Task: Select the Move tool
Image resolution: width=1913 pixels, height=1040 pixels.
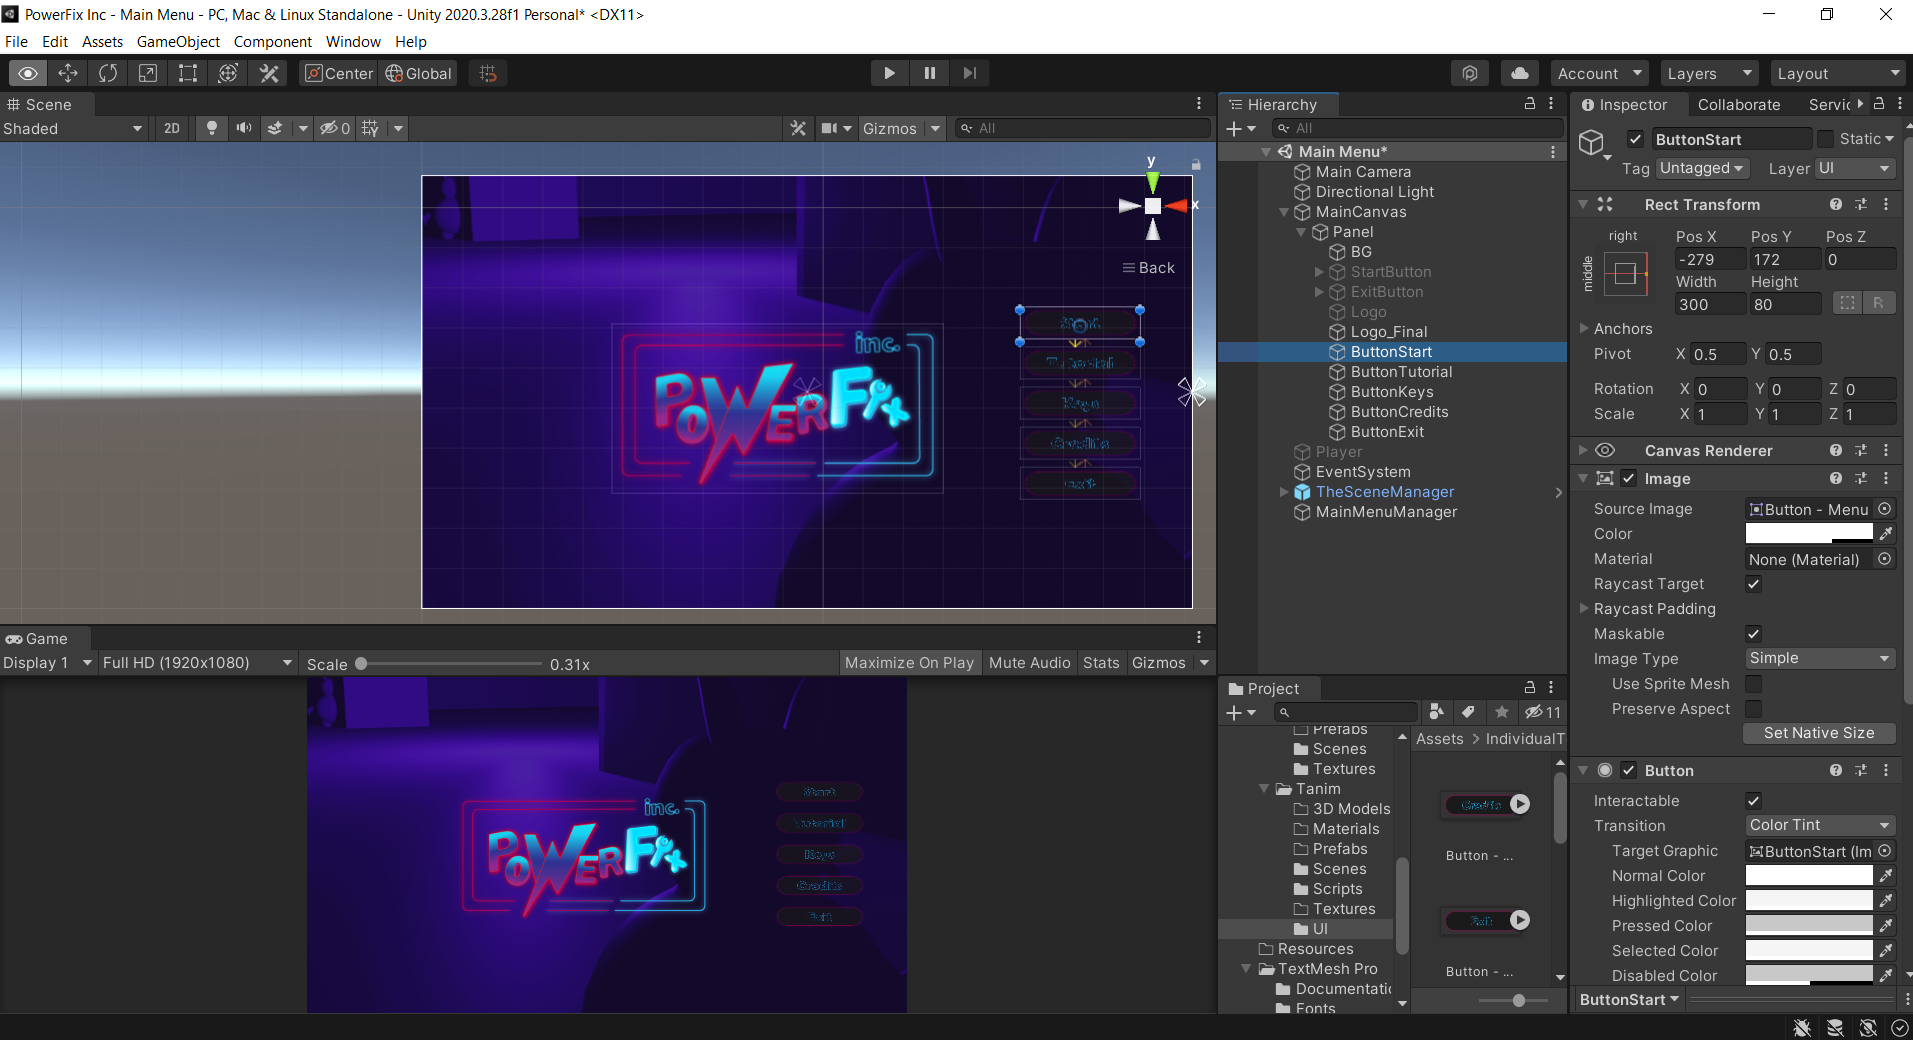Action: click(x=68, y=73)
